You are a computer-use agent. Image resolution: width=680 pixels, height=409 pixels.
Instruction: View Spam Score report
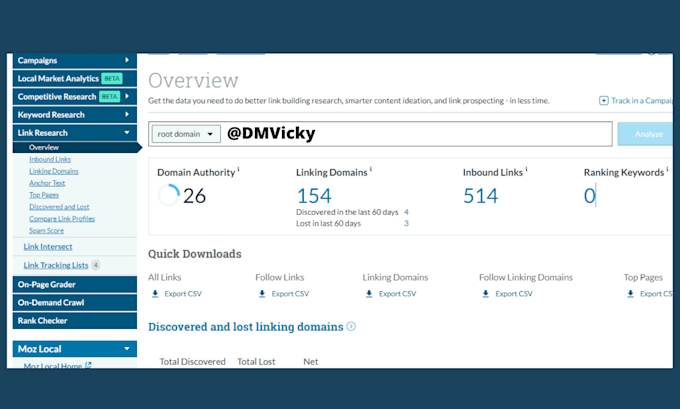click(x=46, y=230)
